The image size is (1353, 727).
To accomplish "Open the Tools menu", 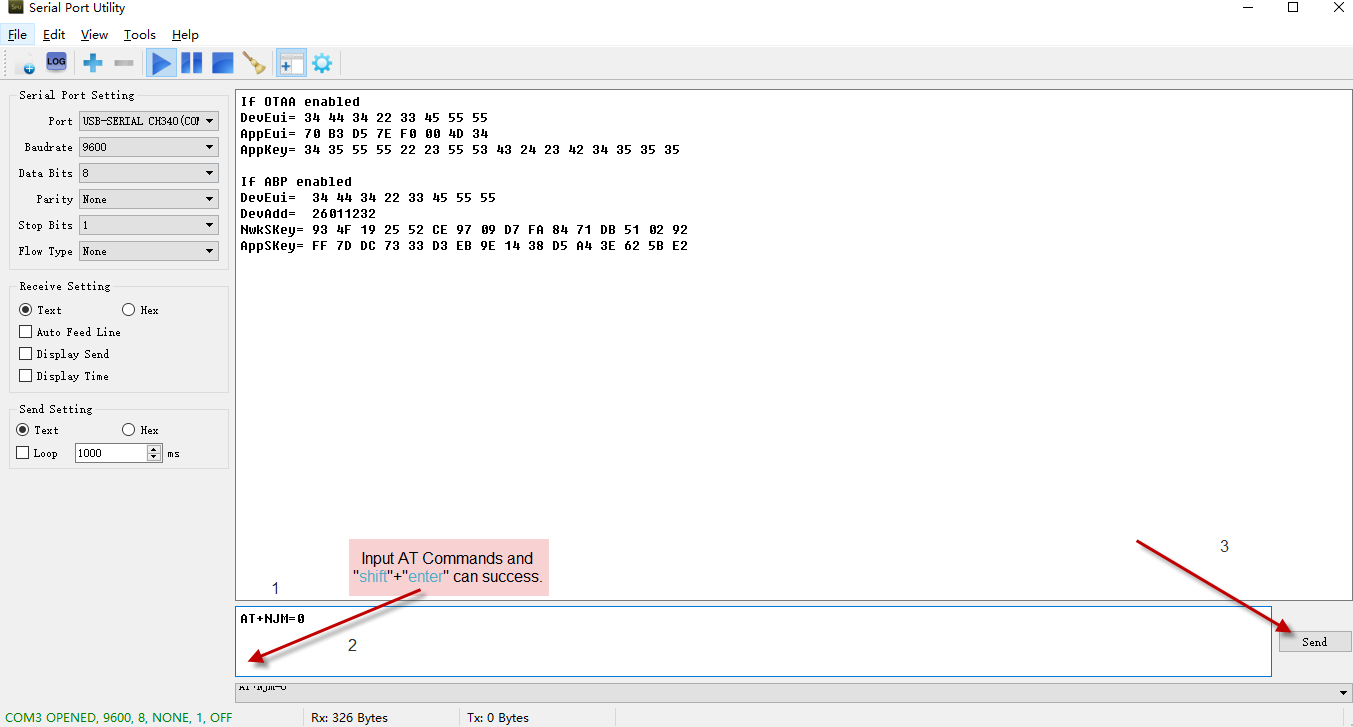I will point(140,34).
